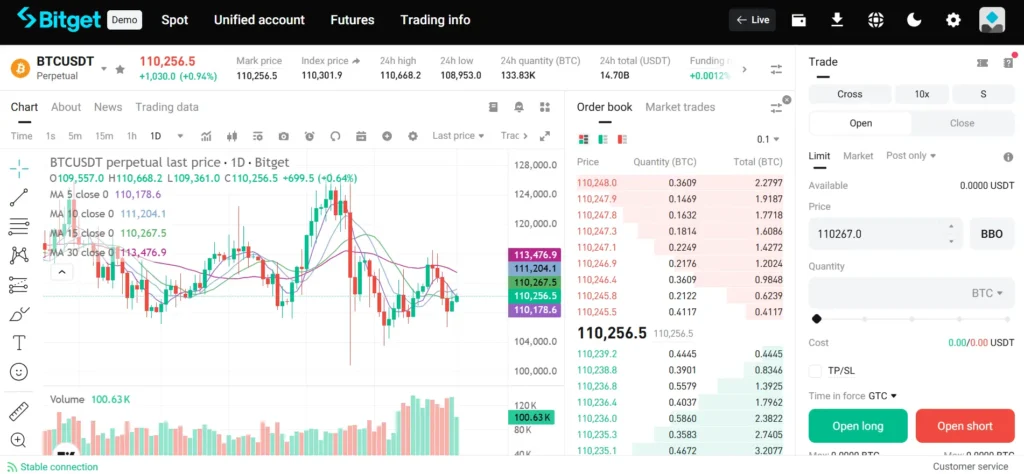Open order book 0.1 precision dropdown
The width and height of the screenshot is (1024, 474).
[769, 139]
